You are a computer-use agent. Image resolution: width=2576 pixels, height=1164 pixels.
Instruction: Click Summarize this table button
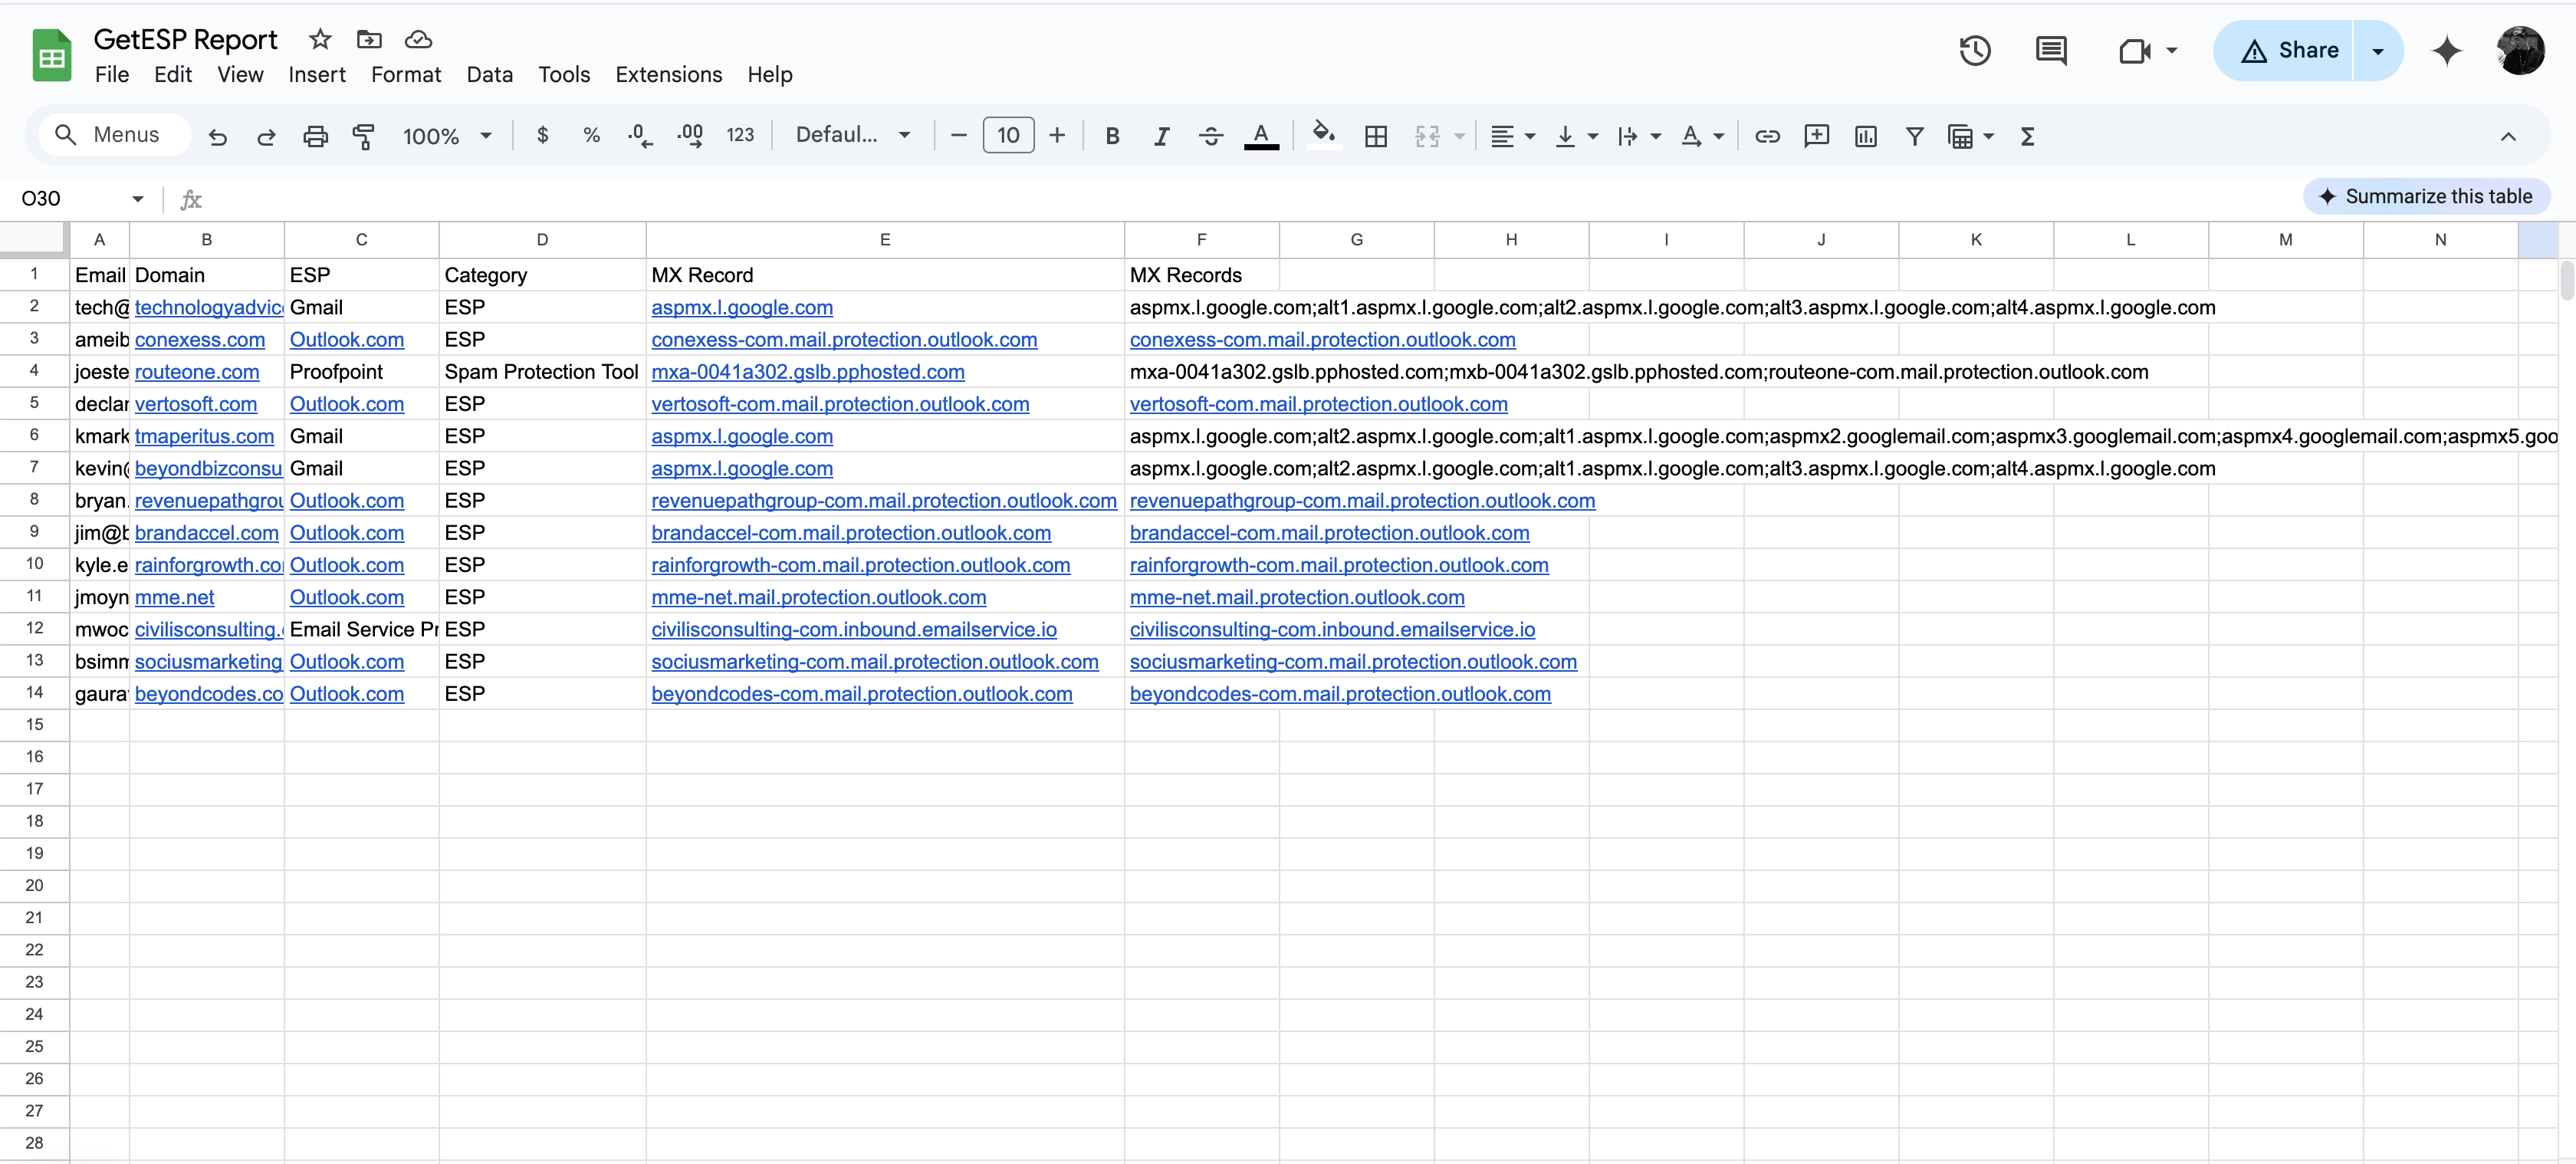[x=2426, y=196]
